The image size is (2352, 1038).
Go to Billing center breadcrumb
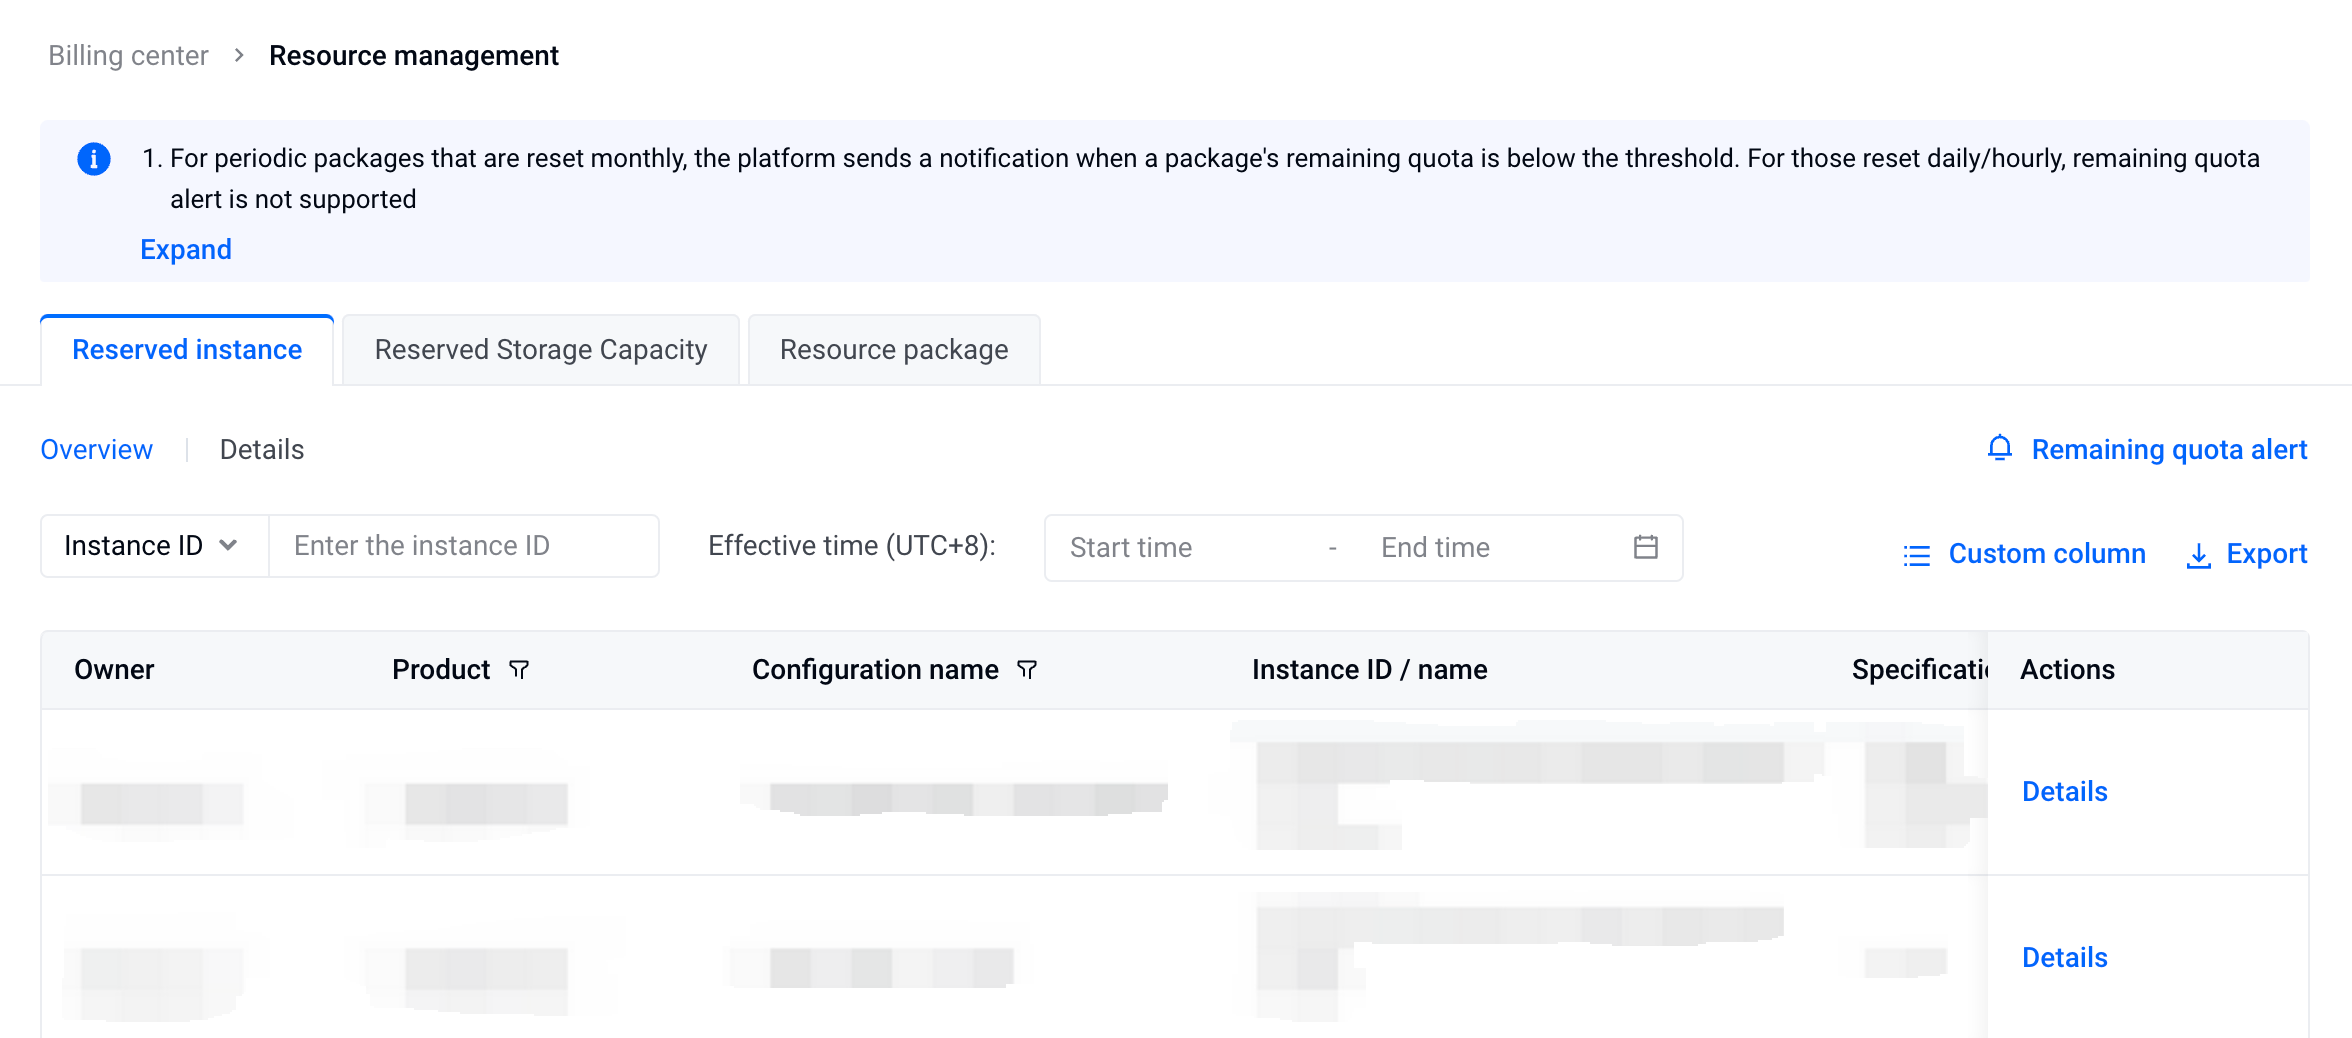(128, 55)
